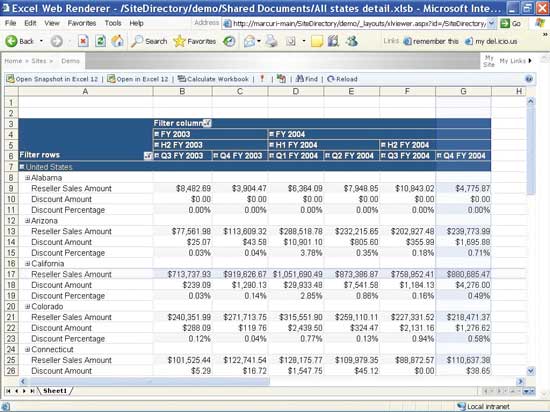This screenshot has height=412, width=550.
Task: Run Calculate Workbook command
Action: pos(213,79)
